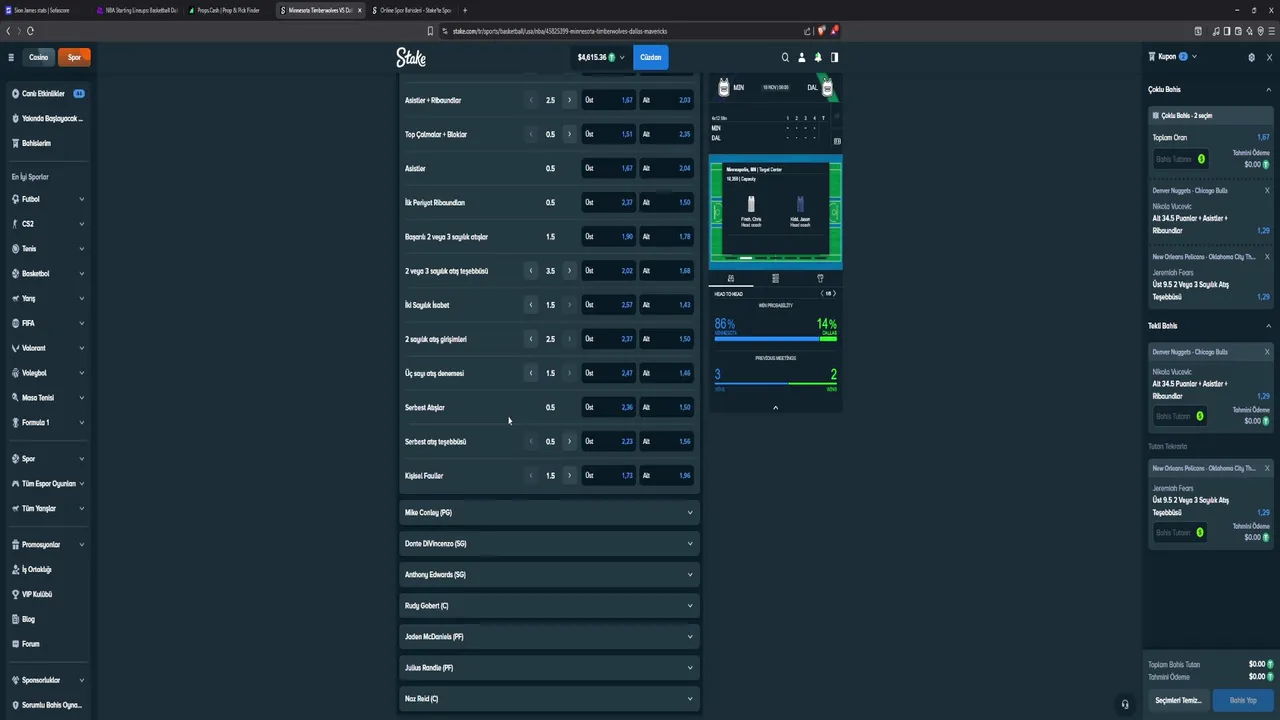Open the user profile icon
Image resolution: width=1280 pixels, height=720 pixels.
801,57
